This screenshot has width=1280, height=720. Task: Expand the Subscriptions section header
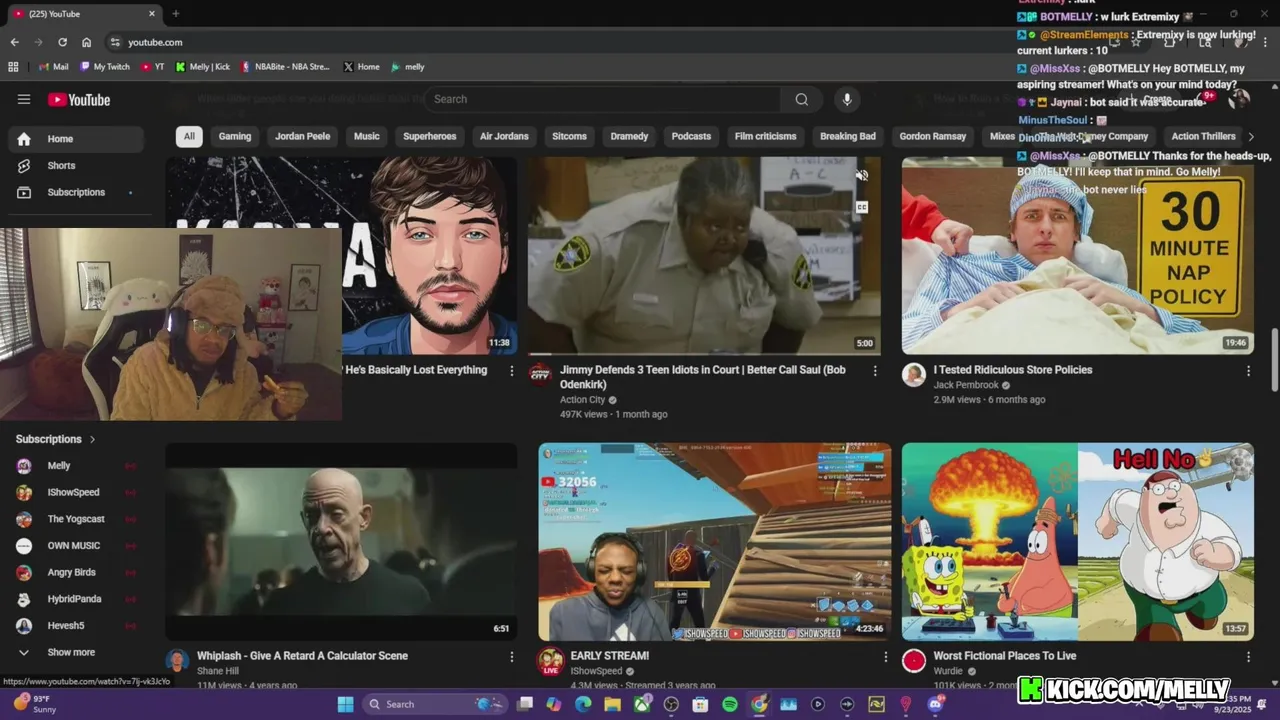pos(56,439)
